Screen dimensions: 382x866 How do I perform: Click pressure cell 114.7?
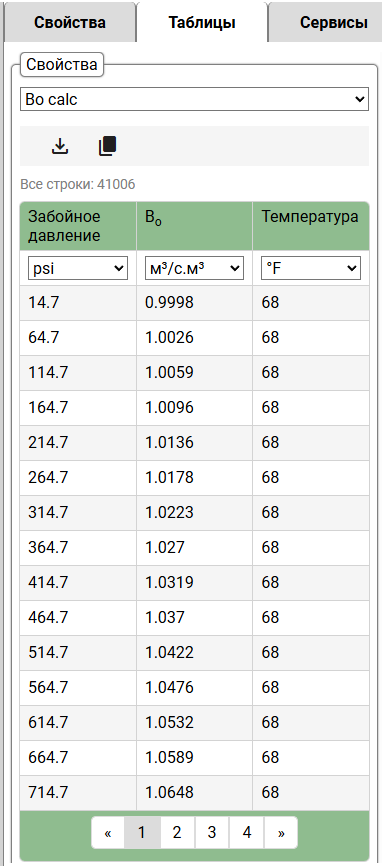78,373
